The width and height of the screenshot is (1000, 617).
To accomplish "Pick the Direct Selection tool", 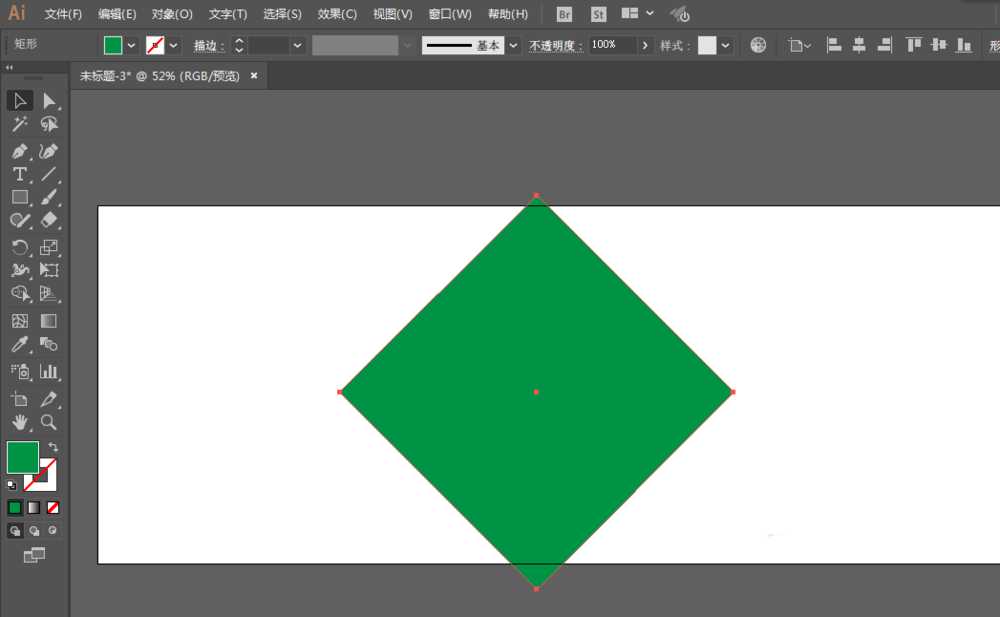I will coord(48,101).
